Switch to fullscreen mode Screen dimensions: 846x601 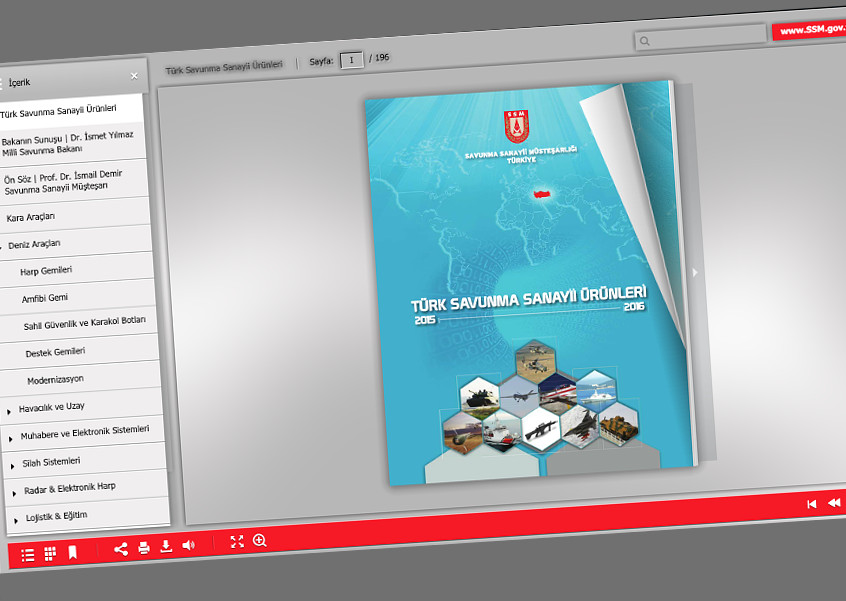(x=237, y=542)
